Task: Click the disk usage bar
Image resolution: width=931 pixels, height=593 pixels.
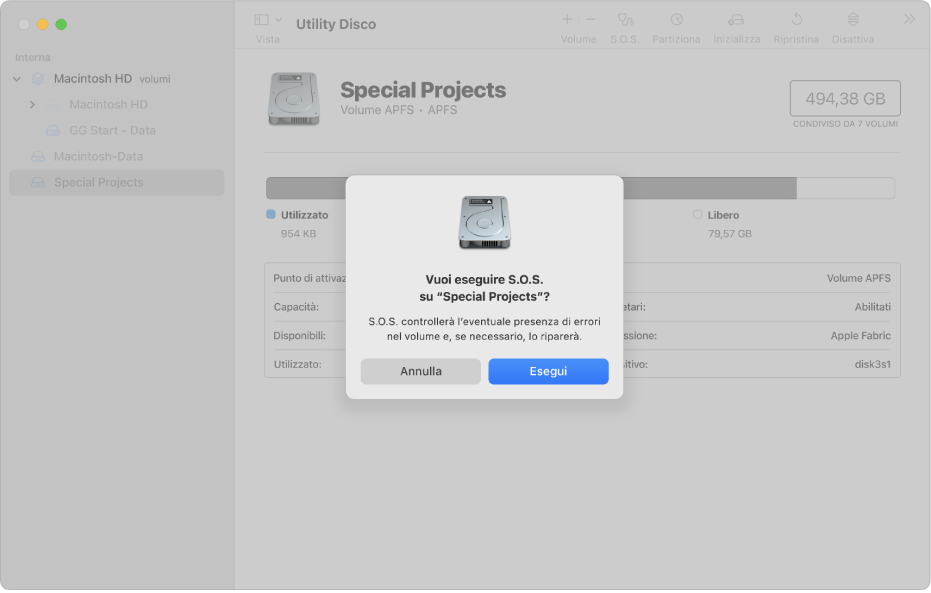Action: click(580, 188)
